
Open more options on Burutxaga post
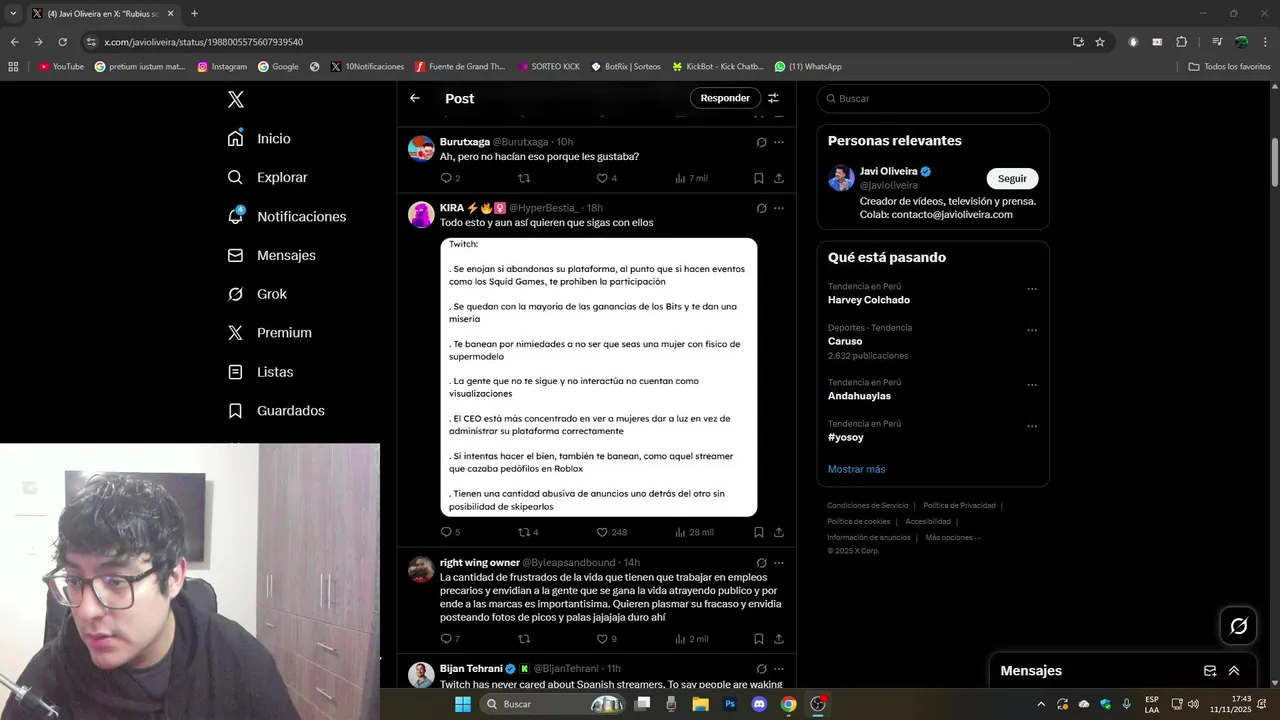tap(779, 142)
